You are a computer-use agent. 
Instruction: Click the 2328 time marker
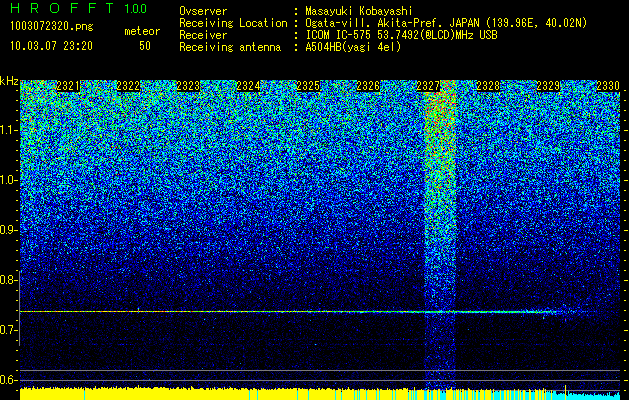488,86
